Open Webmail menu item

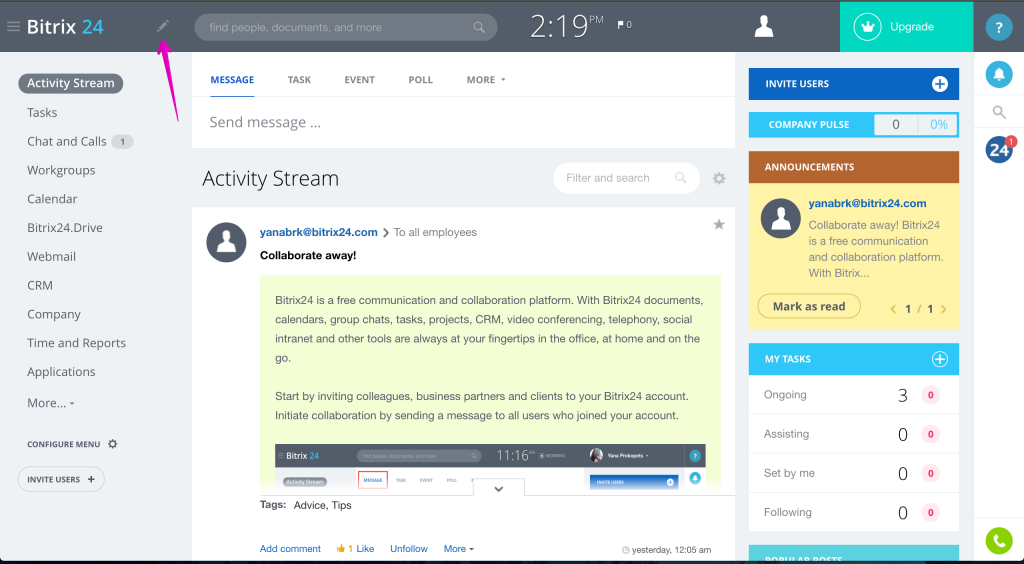[x=51, y=257]
